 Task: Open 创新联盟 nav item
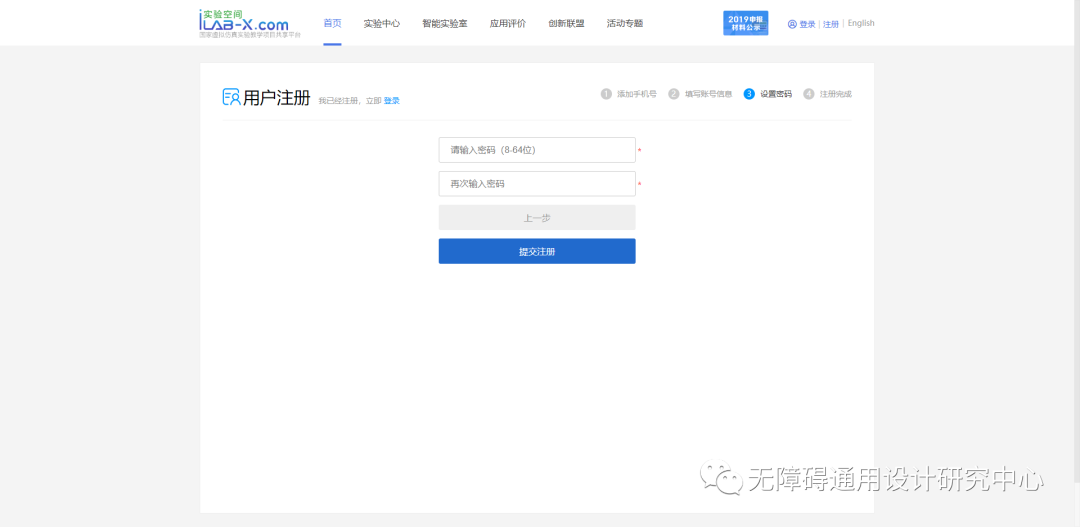tap(566, 23)
